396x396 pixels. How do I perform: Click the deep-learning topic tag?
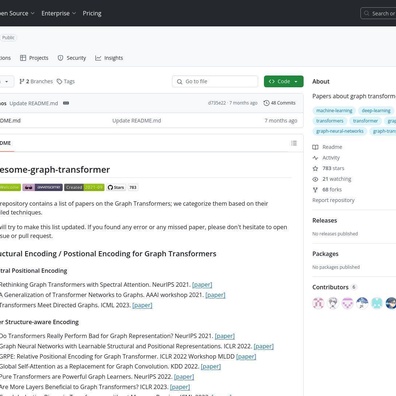tap(376, 111)
